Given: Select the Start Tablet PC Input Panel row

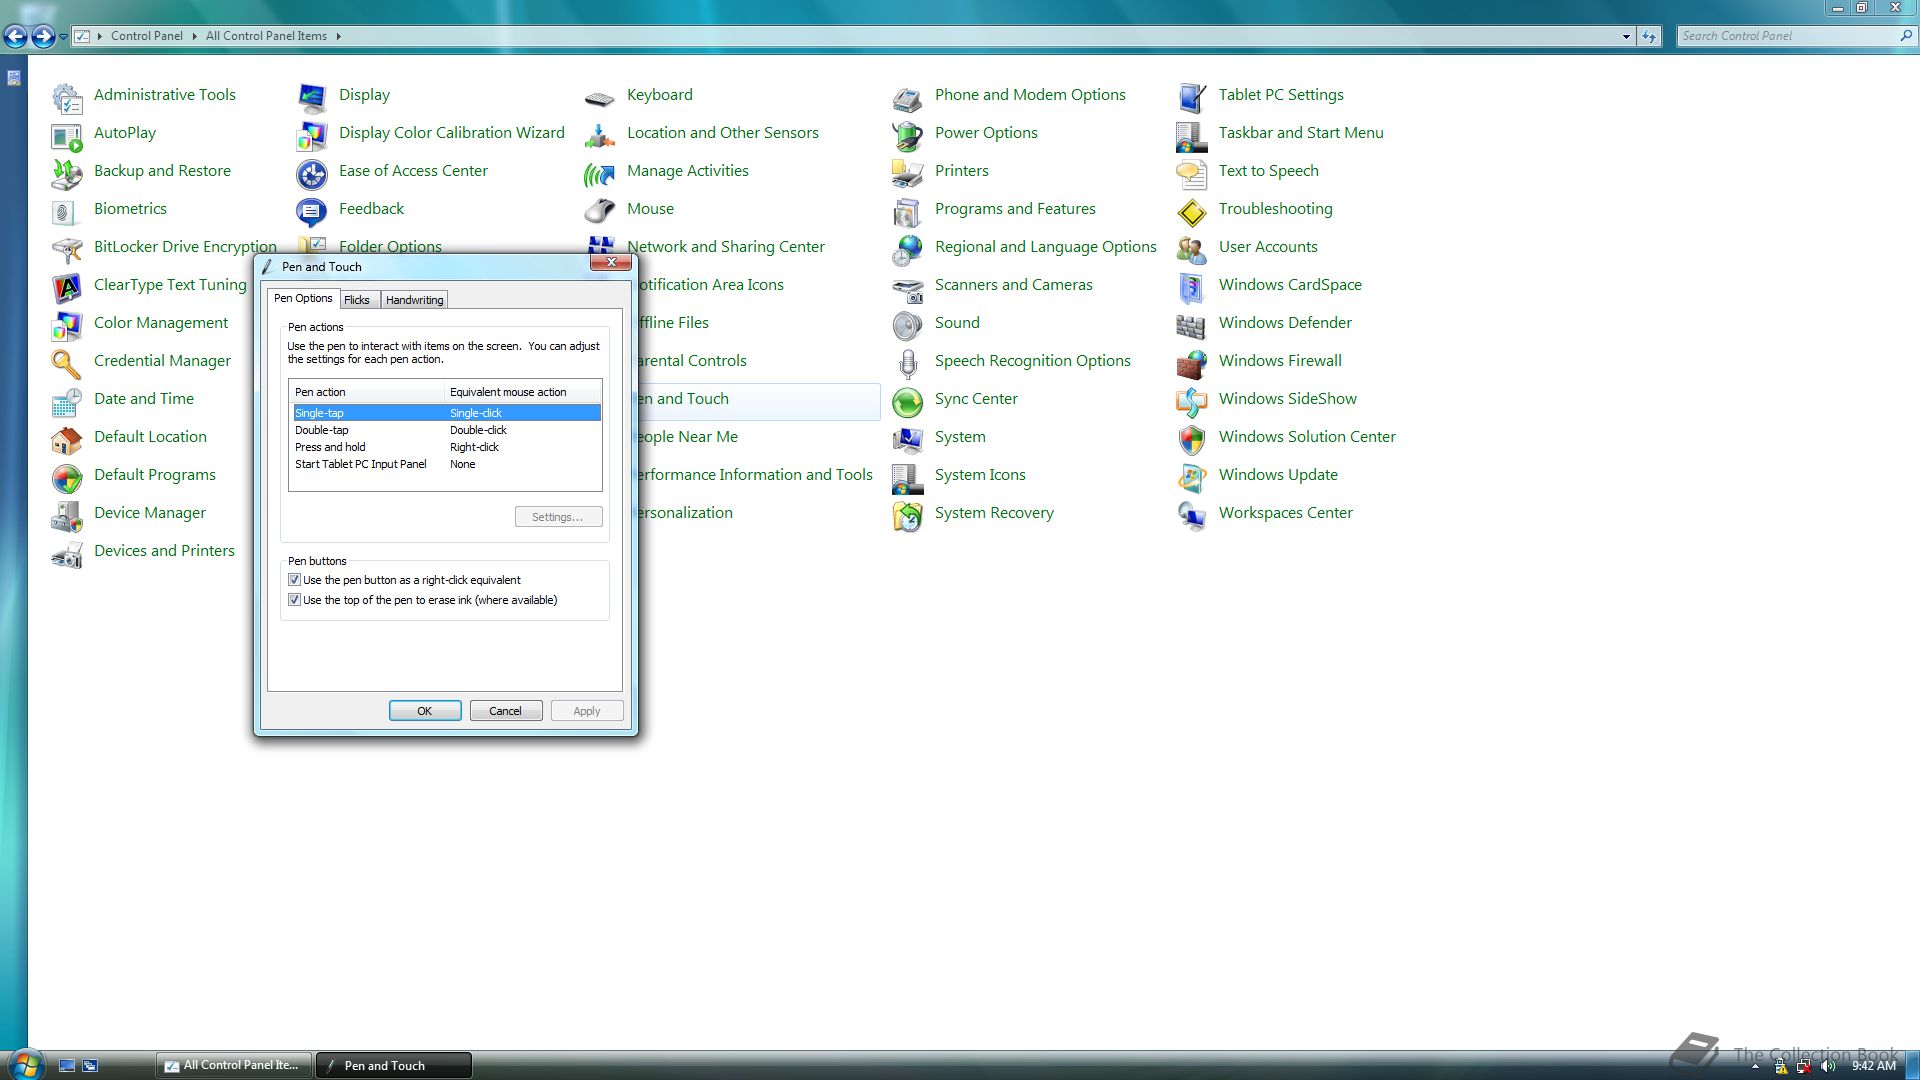Looking at the screenshot, I should coord(446,464).
